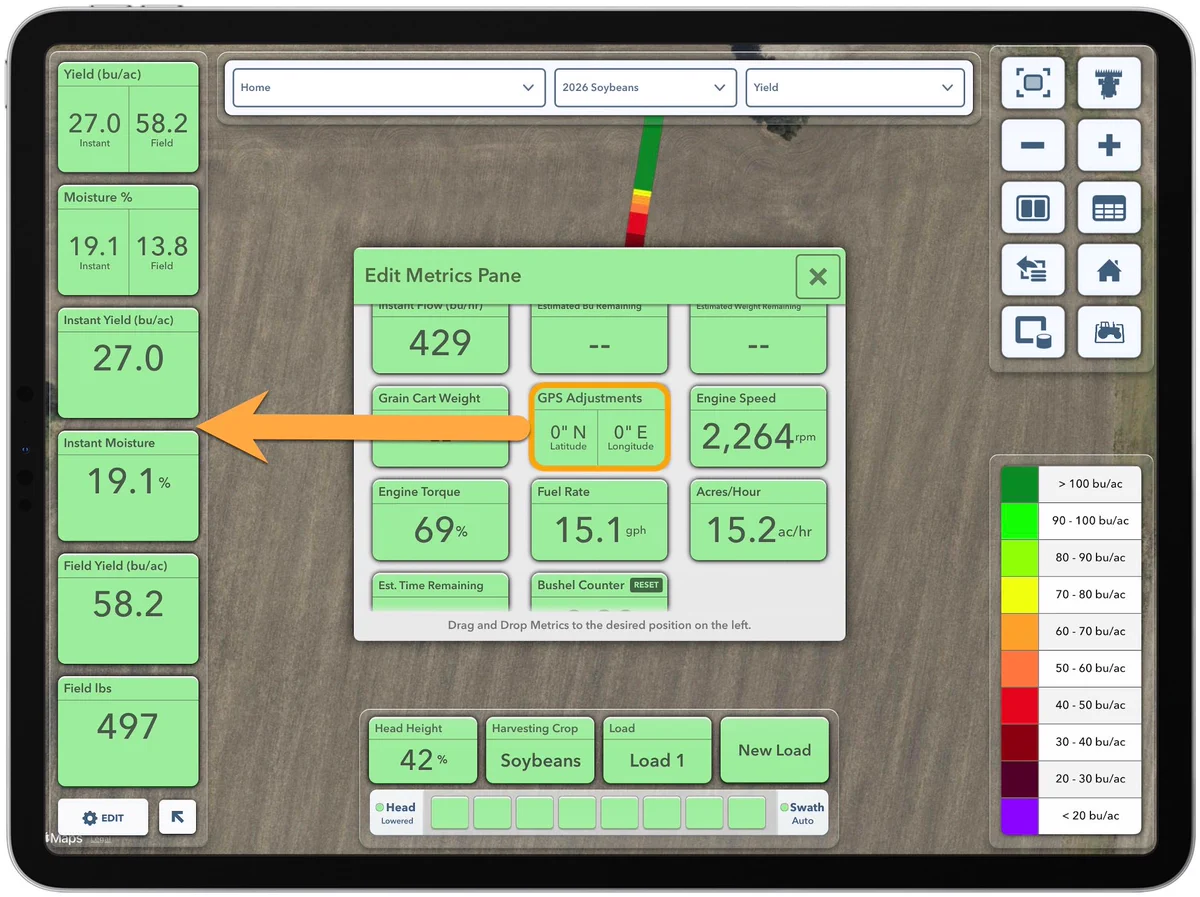Click the 50 - 60 bu/ac legend label
The height and width of the screenshot is (897, 1200).
pos(1090,668)
